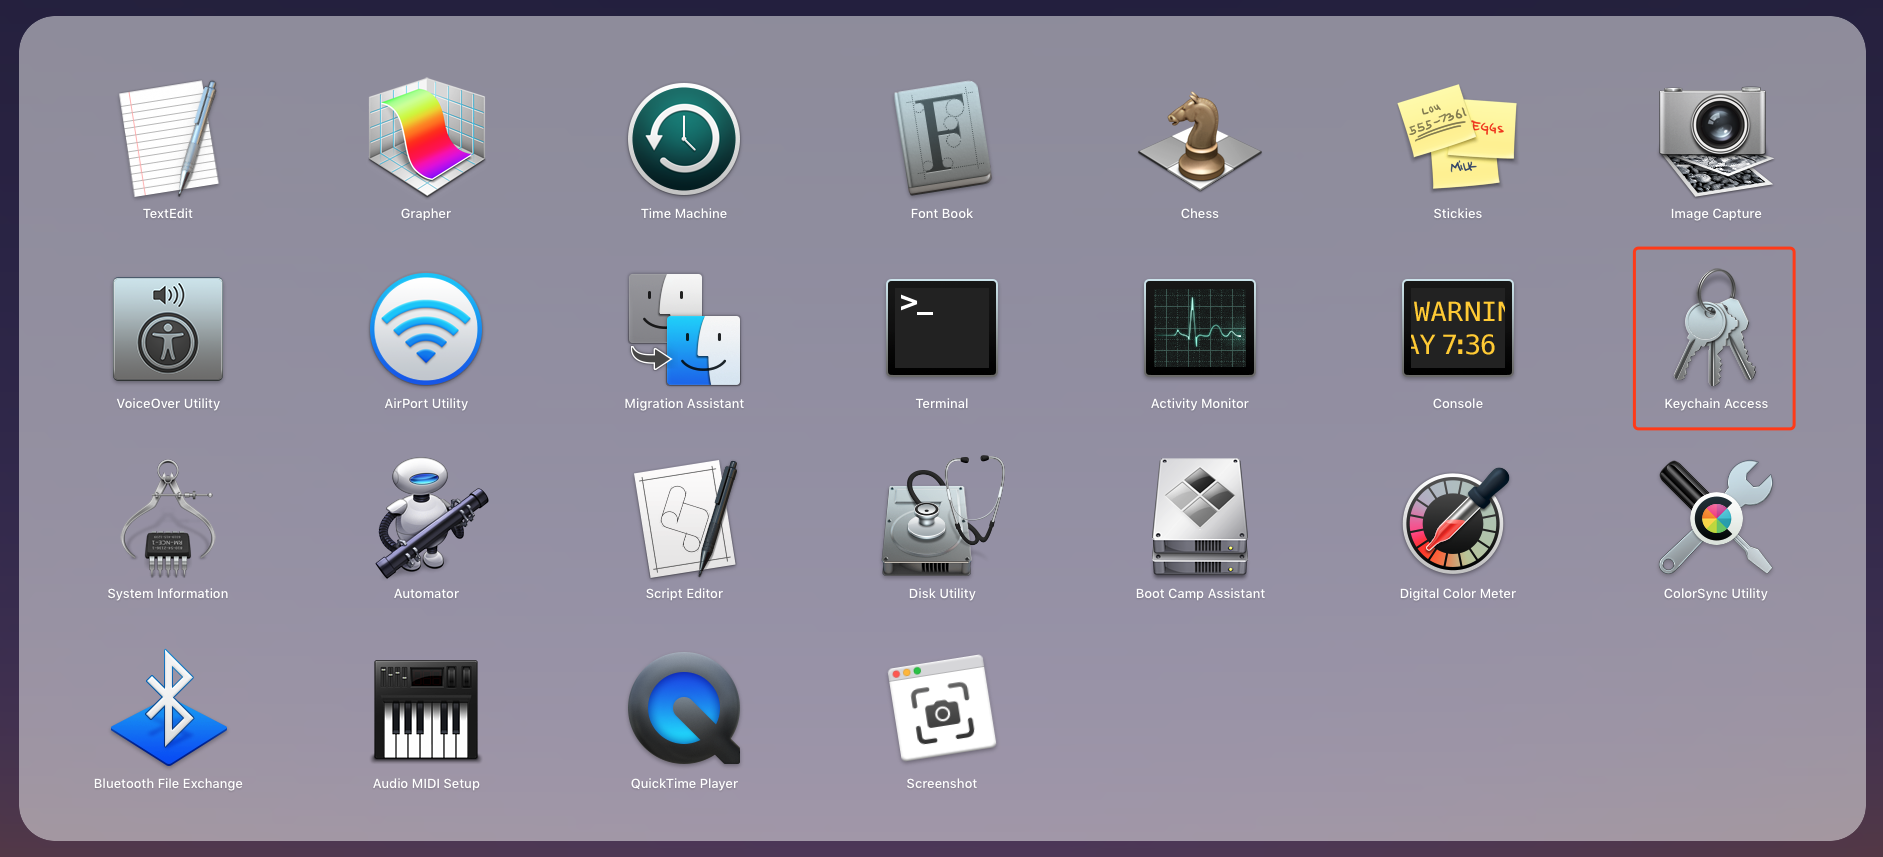Click the "Automator" label text
1883x857 pixels.
tap(426, 594)
